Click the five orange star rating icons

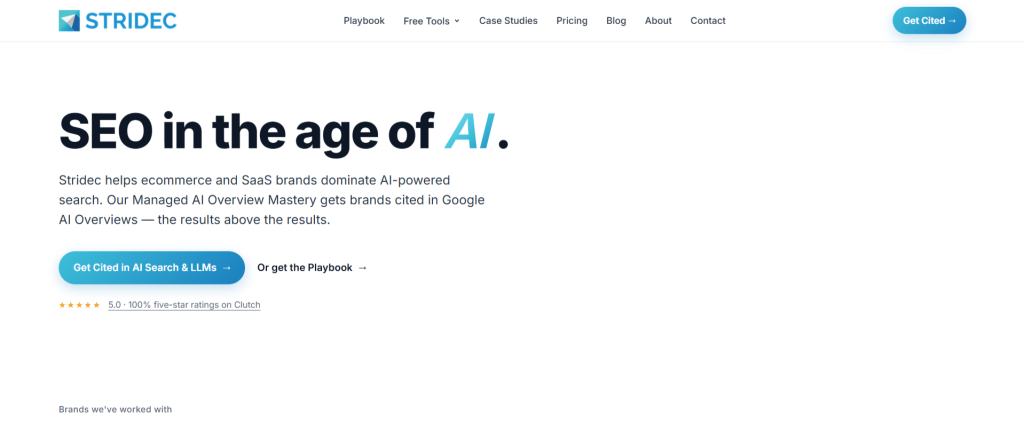(80, 305)
